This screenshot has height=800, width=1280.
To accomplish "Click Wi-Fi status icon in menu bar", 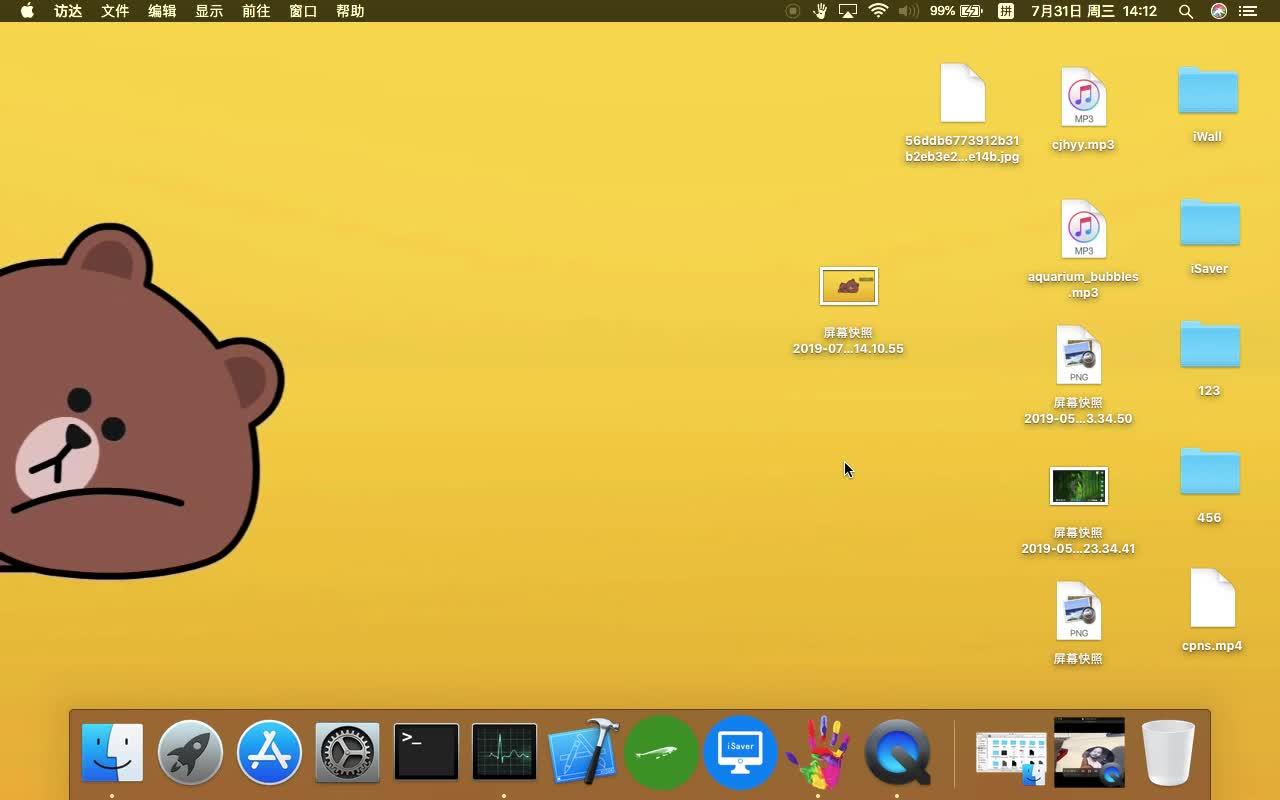I will click(878, 11).
